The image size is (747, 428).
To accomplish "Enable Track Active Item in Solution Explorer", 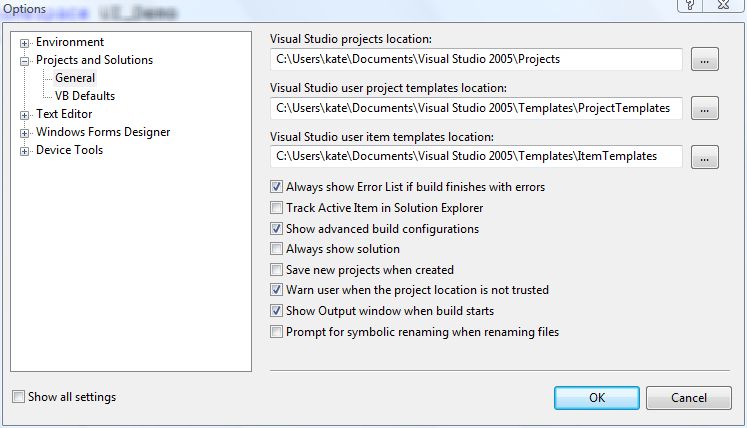I will (x=276, y=207).
